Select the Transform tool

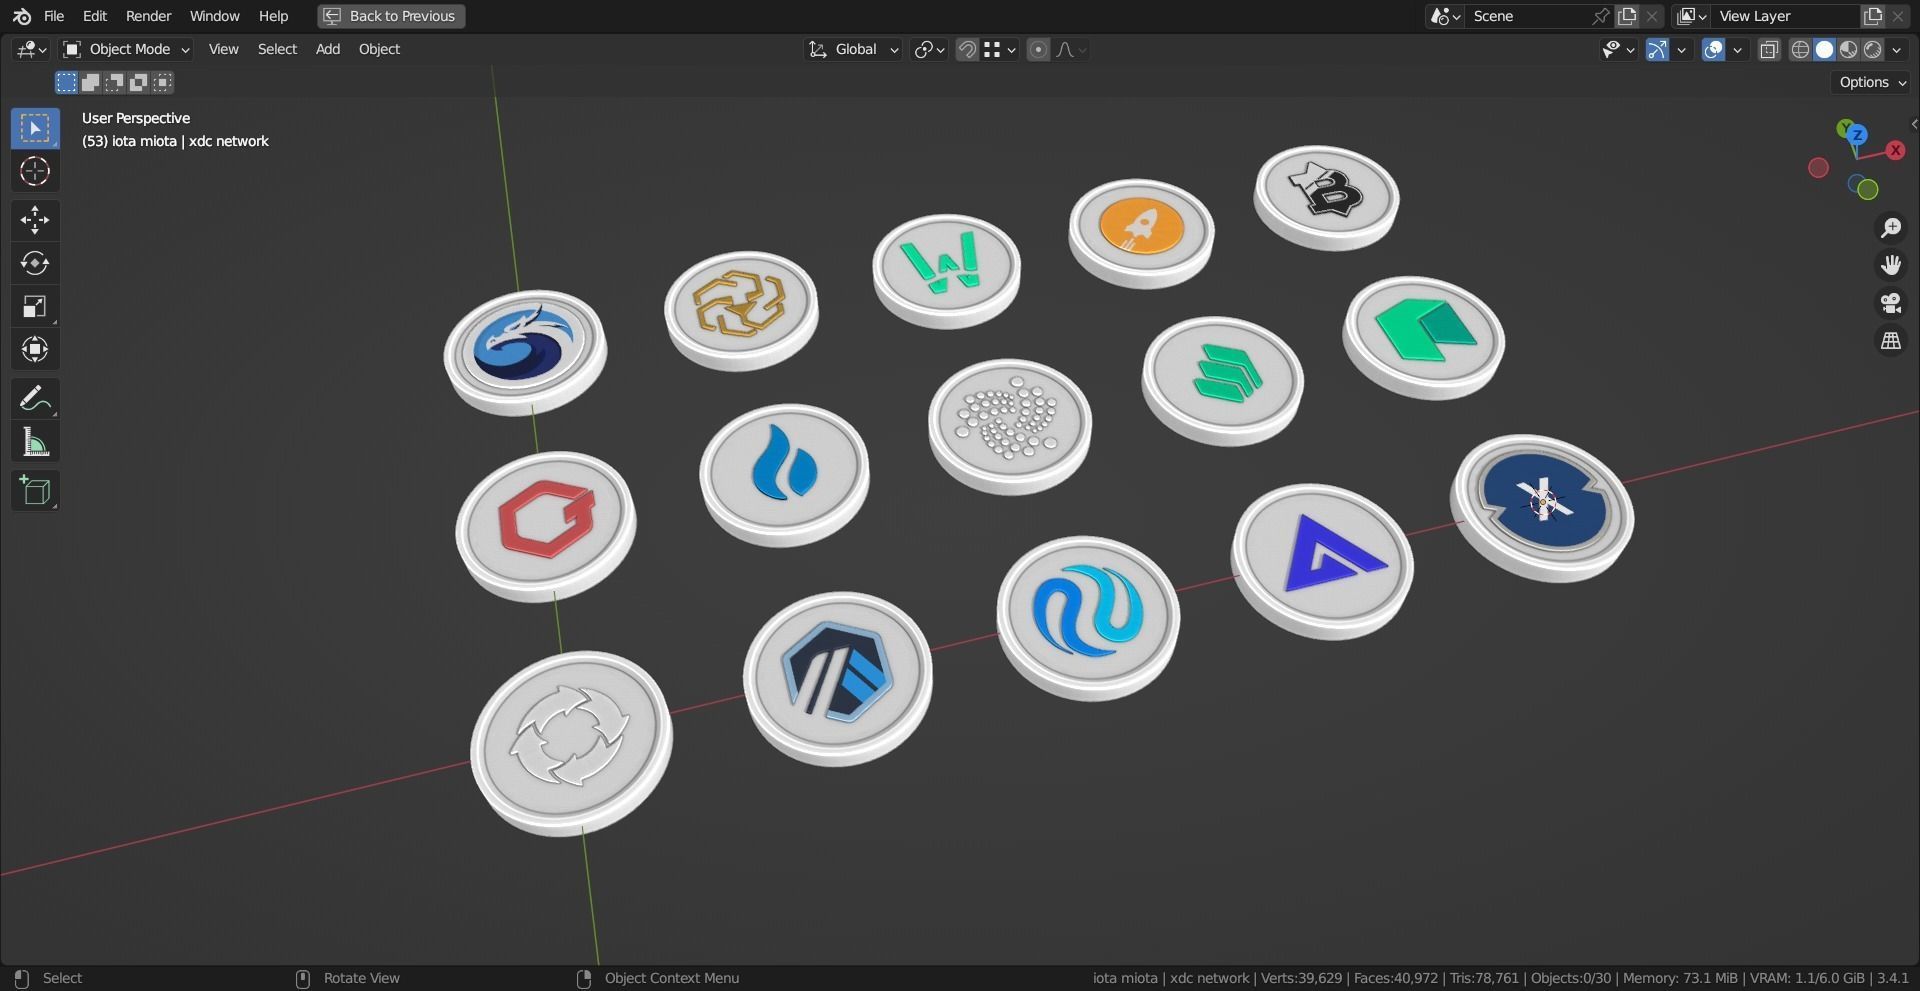click(35, 349)
